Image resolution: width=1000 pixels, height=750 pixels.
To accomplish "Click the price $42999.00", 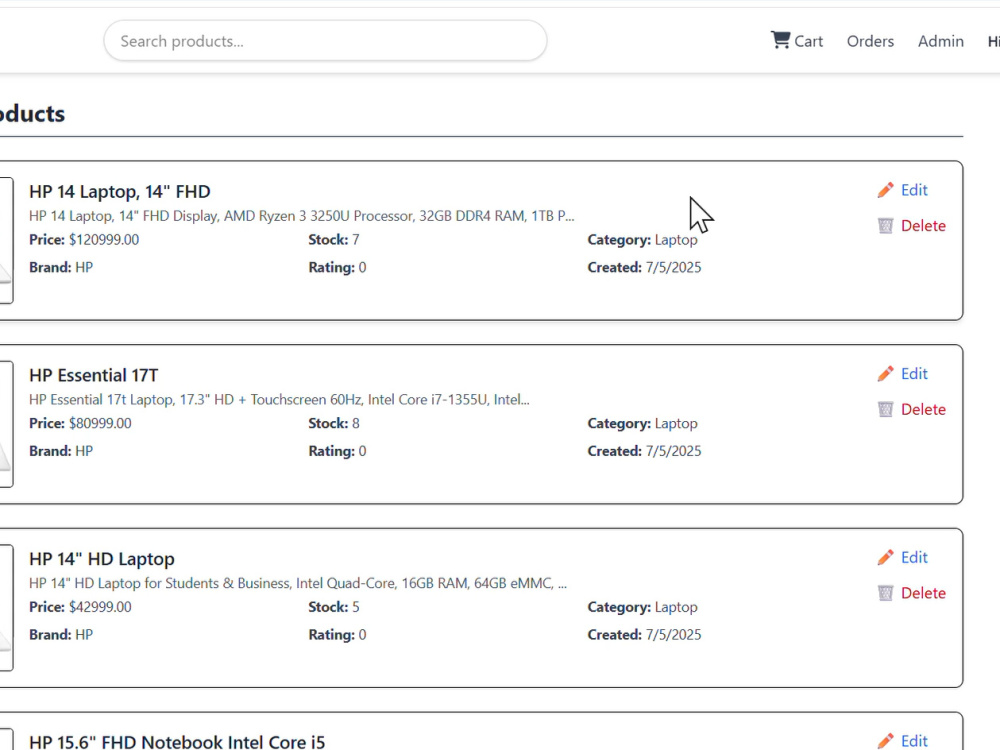I will click(100, 607).
